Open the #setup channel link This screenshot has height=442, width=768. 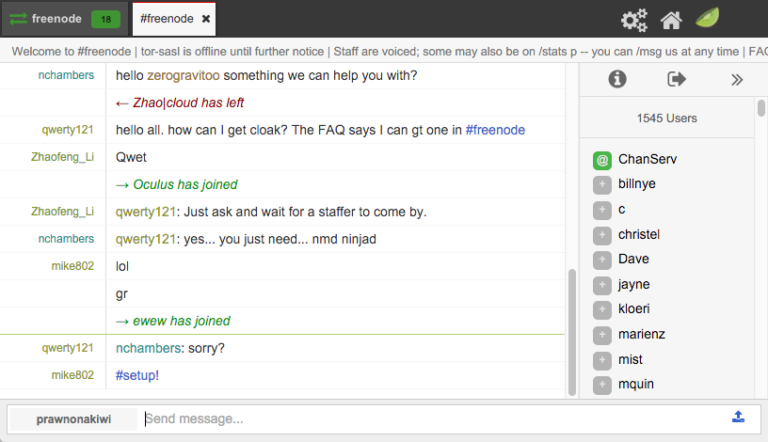pos(137,375)
